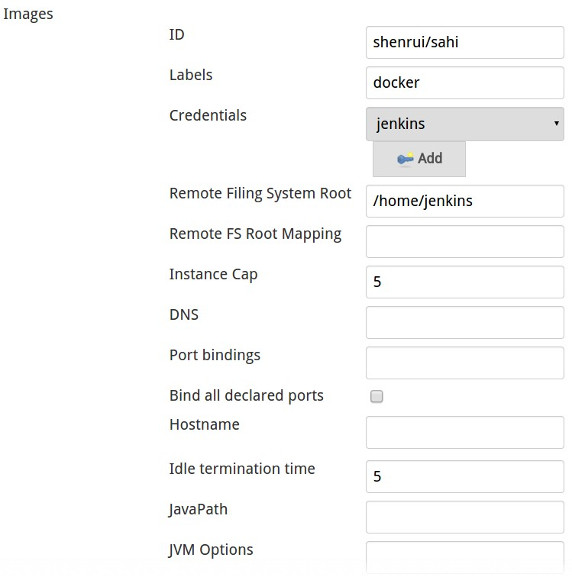Focus the ID field with shenrui/sahi

(465, 42)
